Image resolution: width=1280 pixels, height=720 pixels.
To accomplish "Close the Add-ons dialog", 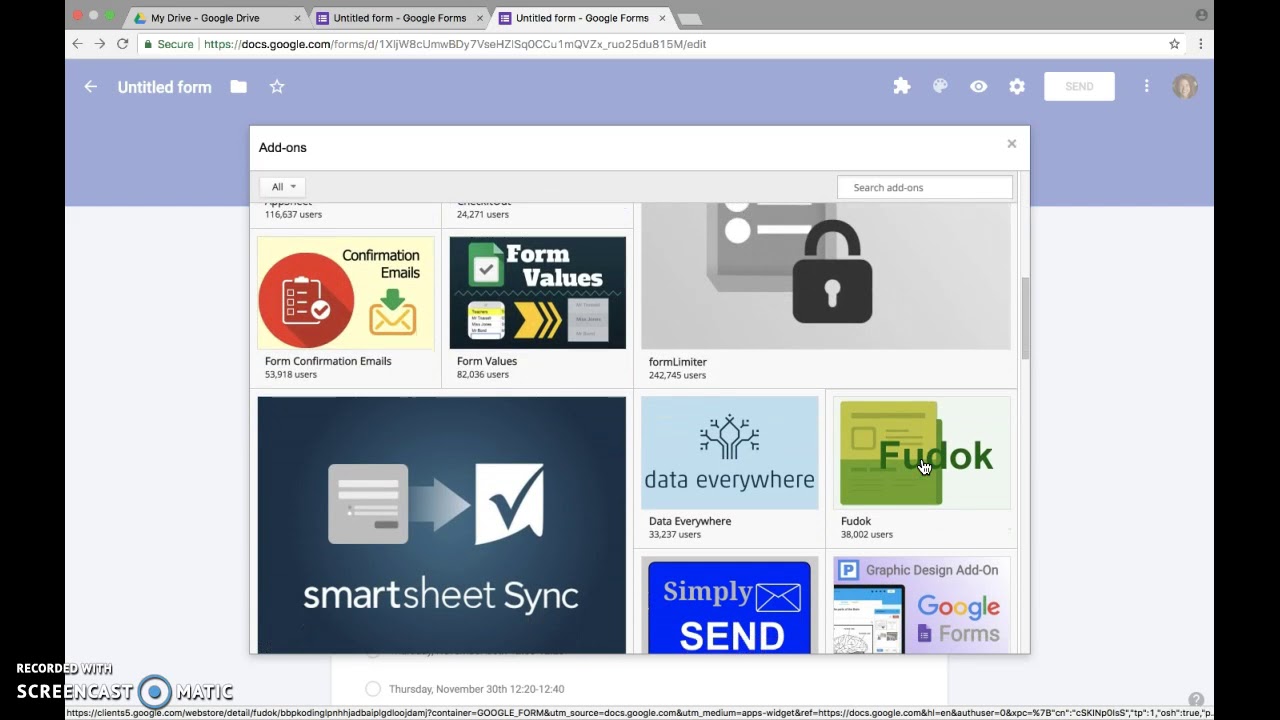I will pos(1012,144).
